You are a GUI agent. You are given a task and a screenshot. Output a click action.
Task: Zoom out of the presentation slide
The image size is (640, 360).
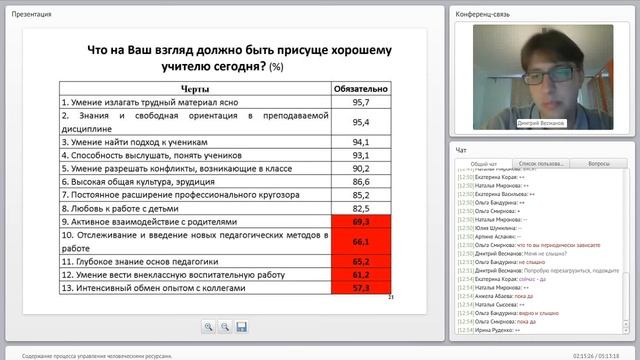click(x=225, y=327)
